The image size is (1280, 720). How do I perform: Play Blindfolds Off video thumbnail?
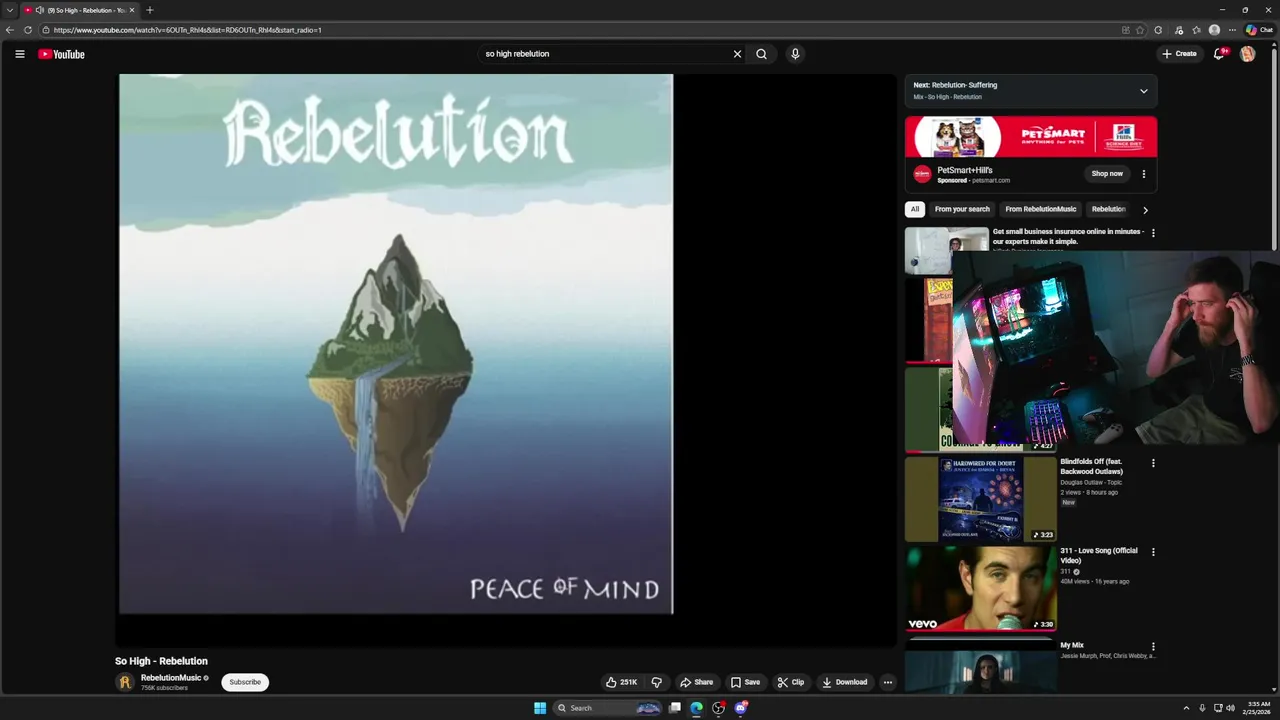[981, 499]
